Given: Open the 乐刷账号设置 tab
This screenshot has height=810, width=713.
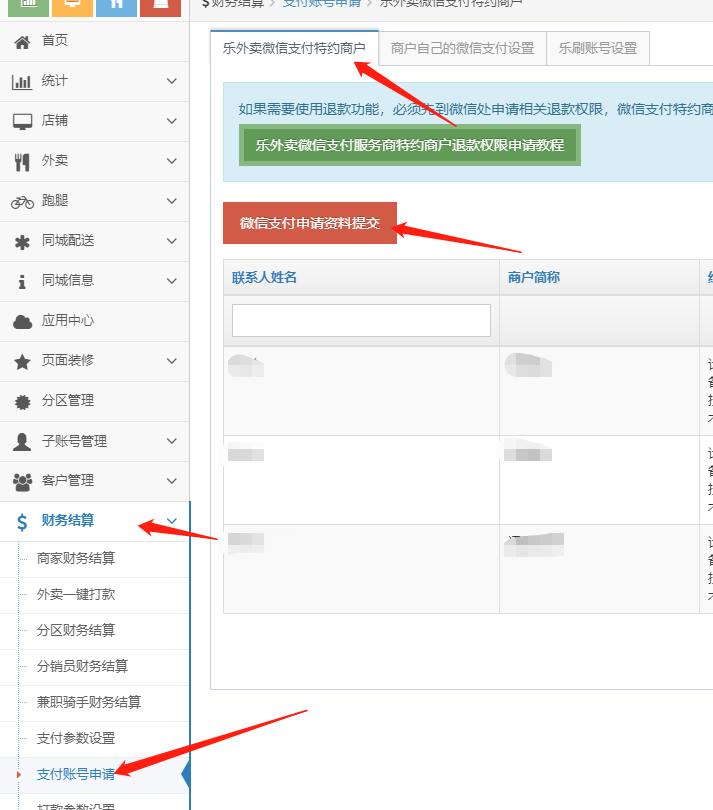Looking at the screenshot, I should click(x=598, y=48).
